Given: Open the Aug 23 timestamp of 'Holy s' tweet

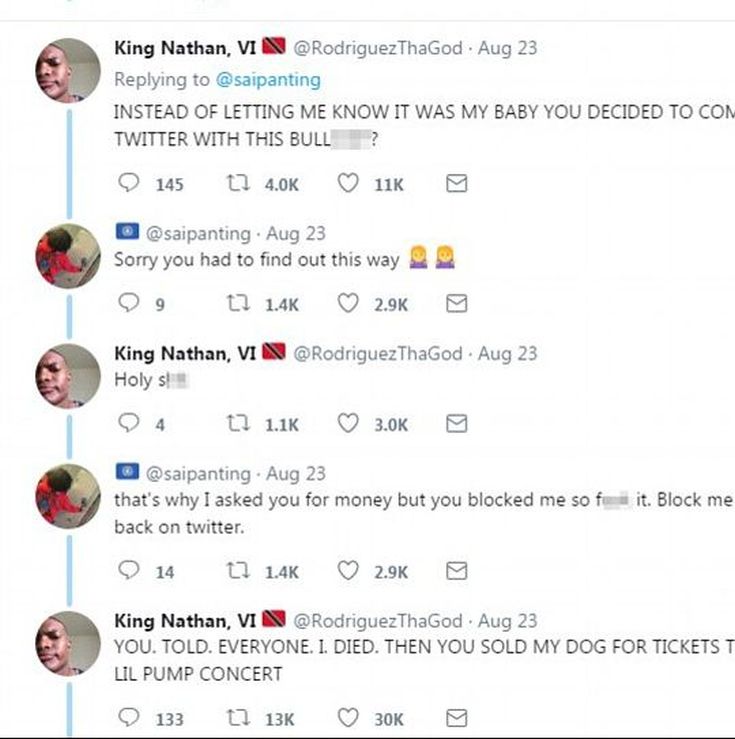Looking at the screenshot, I should [507, 353].
